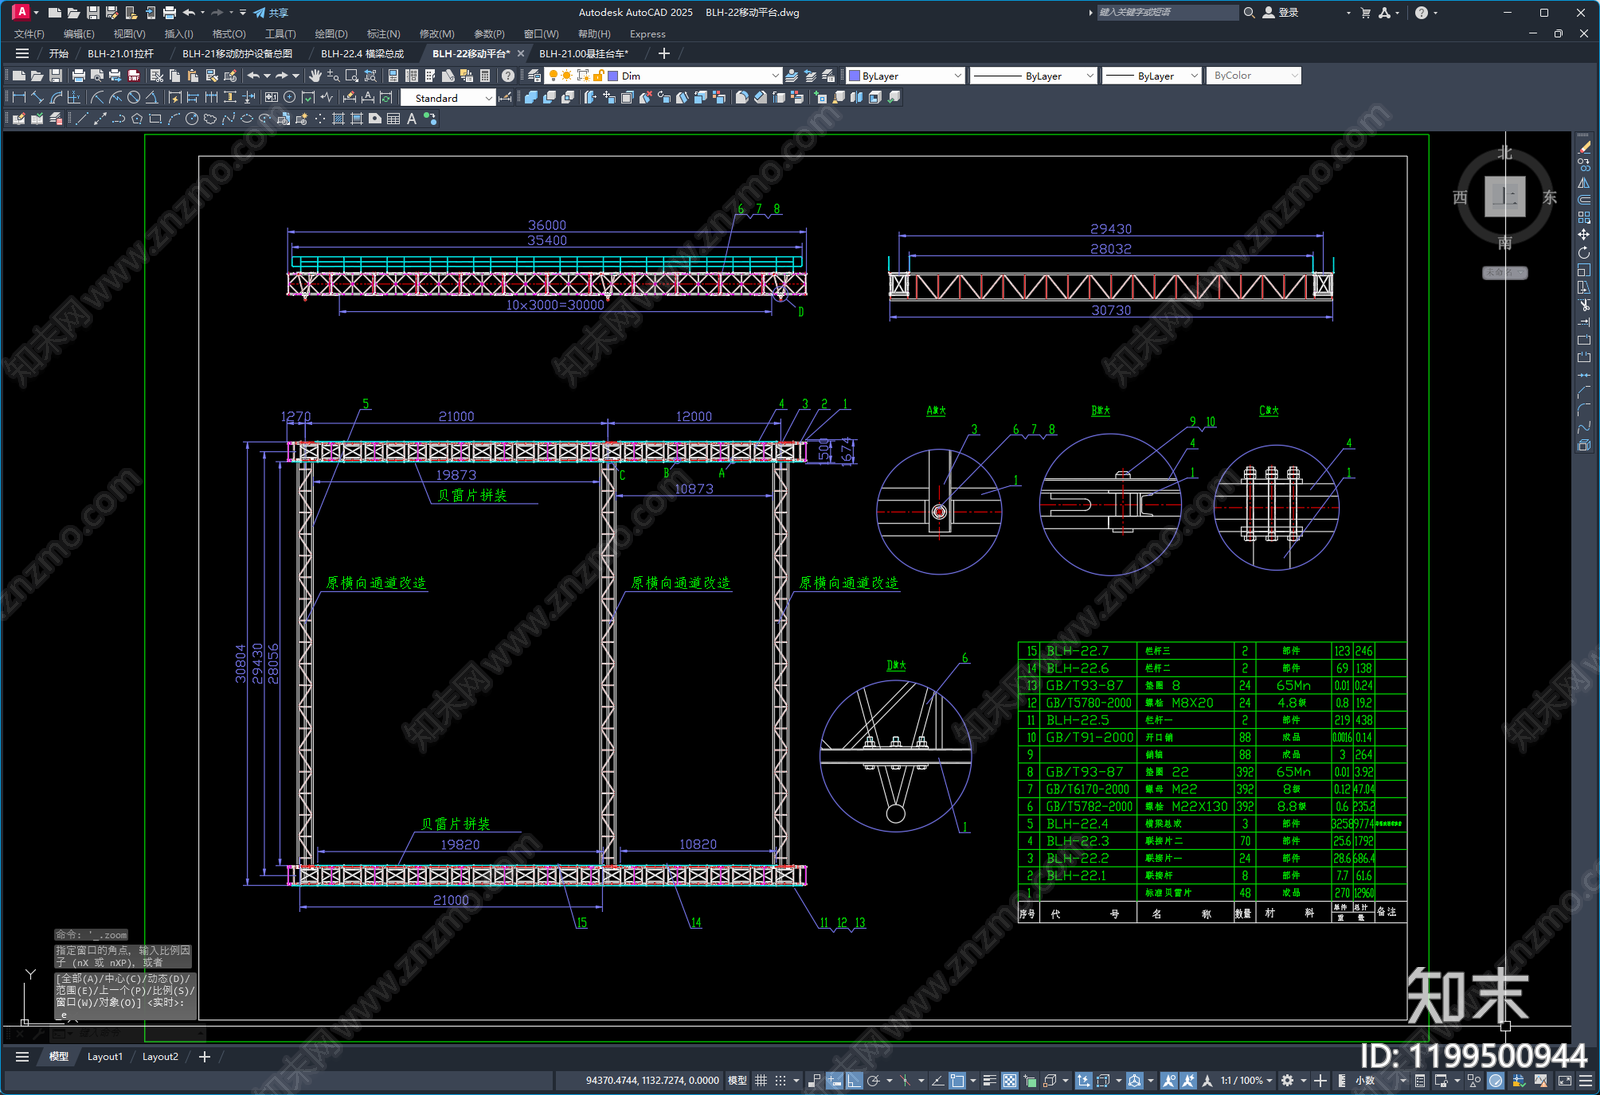The image size is (1600, 1095).
Task: Open the ByLayer lineweight dropdown
Action: pos(1151,76)
